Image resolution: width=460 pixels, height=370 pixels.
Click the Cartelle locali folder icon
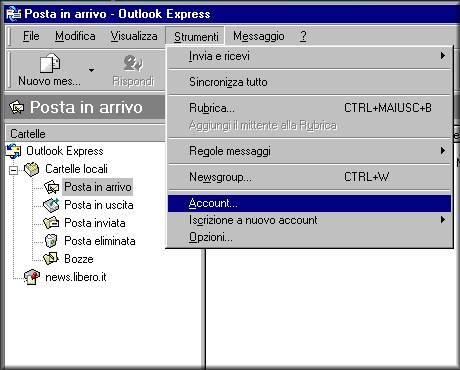pyautogui.click(x=32, y=169)
